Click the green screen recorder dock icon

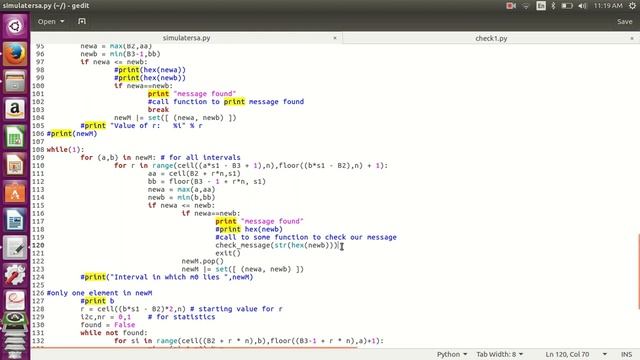coord(15,321)
